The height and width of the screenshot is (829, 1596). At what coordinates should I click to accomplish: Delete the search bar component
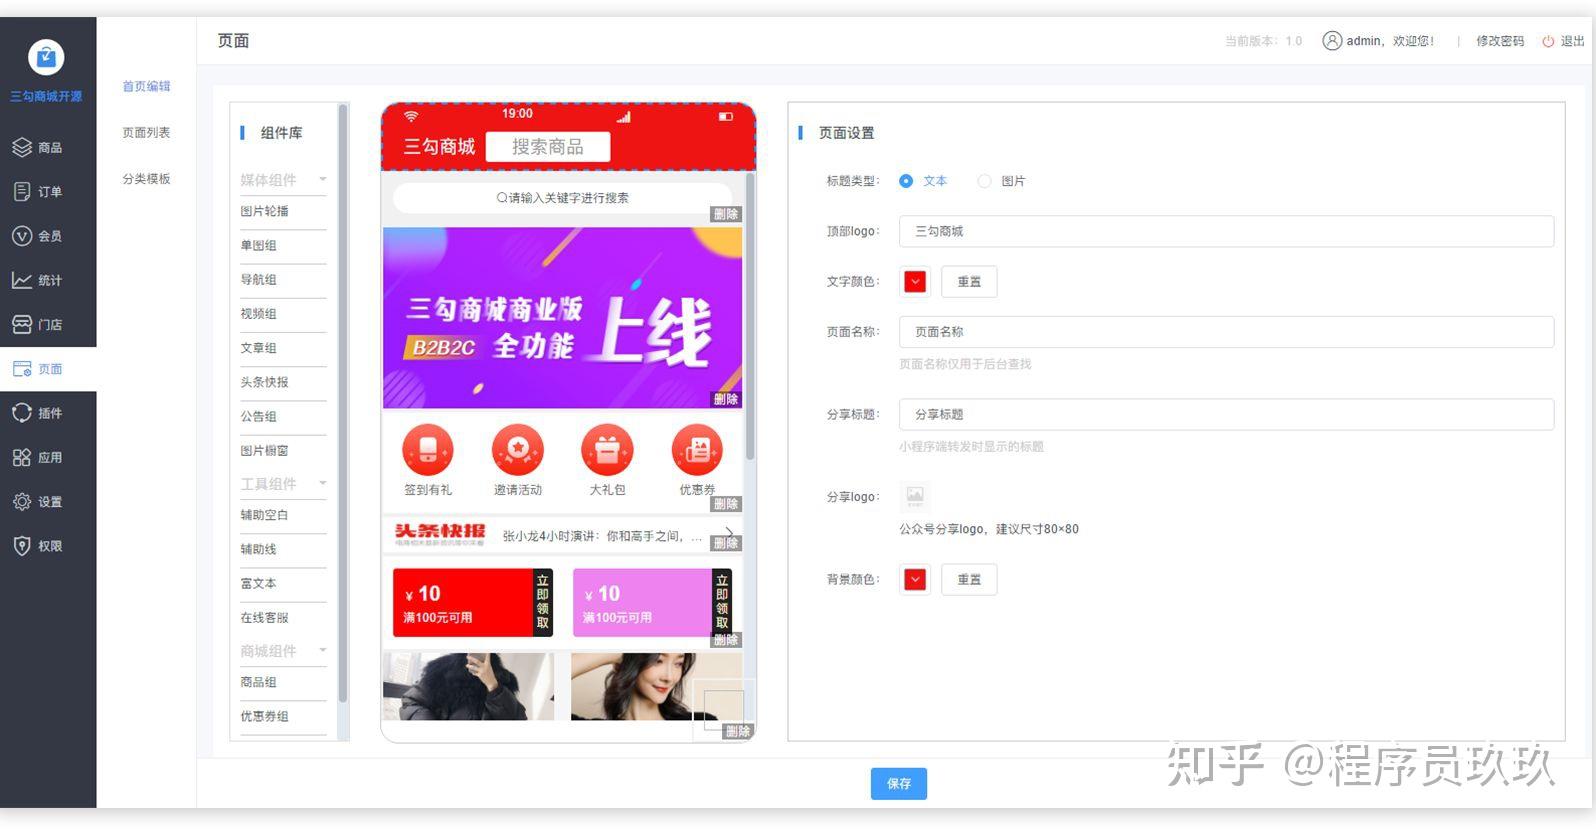tap(726, 214)
